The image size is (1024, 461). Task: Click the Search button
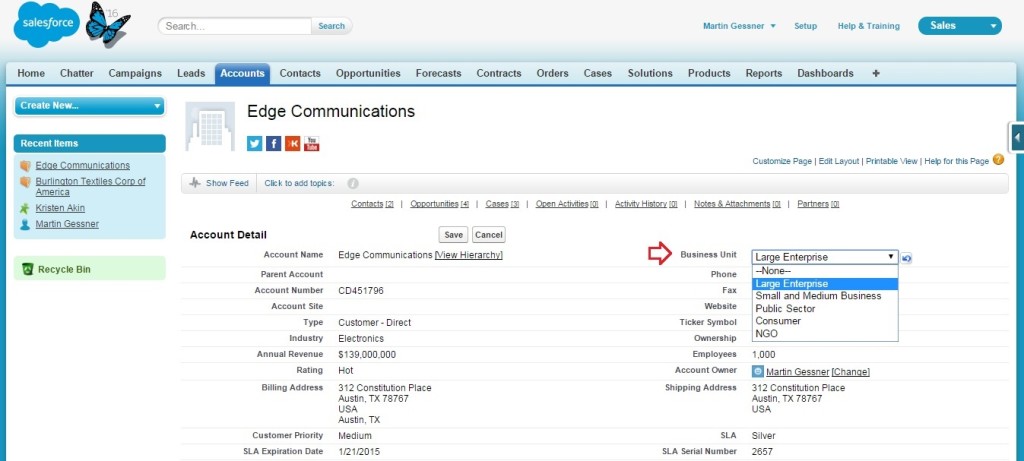(x=331, y=26)
